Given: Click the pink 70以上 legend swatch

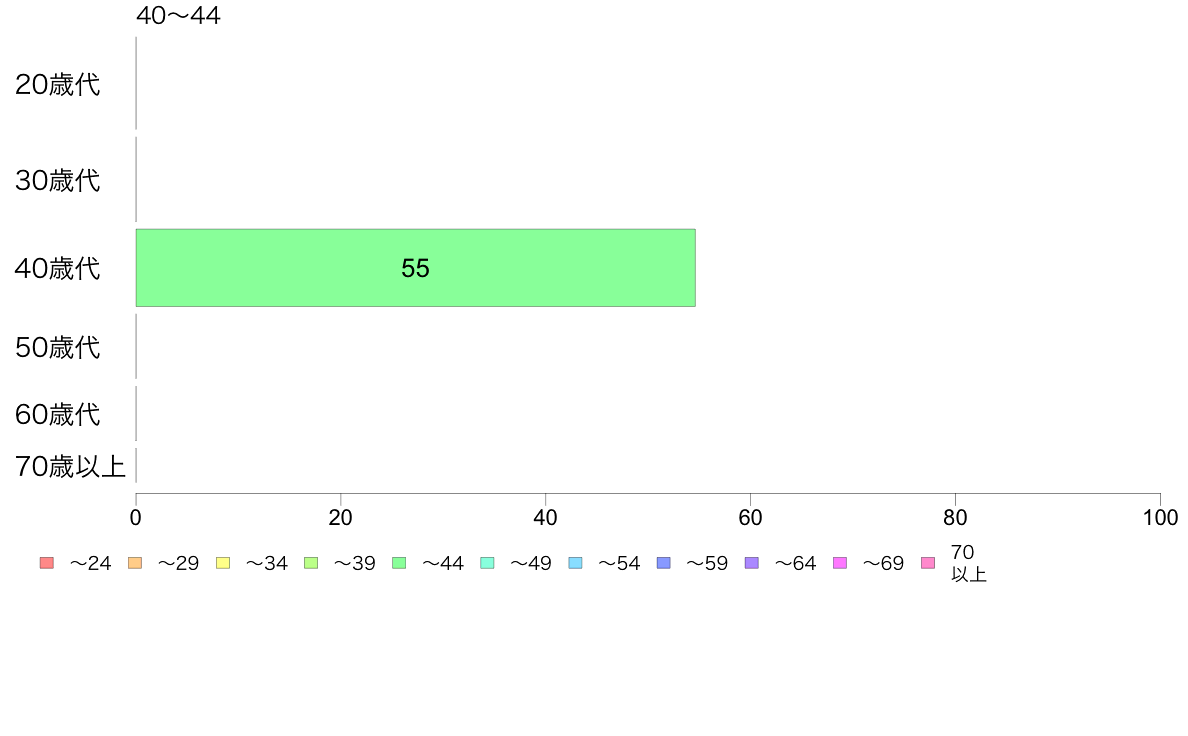Looking at the screenshot, I should click(x=928, y=562).
